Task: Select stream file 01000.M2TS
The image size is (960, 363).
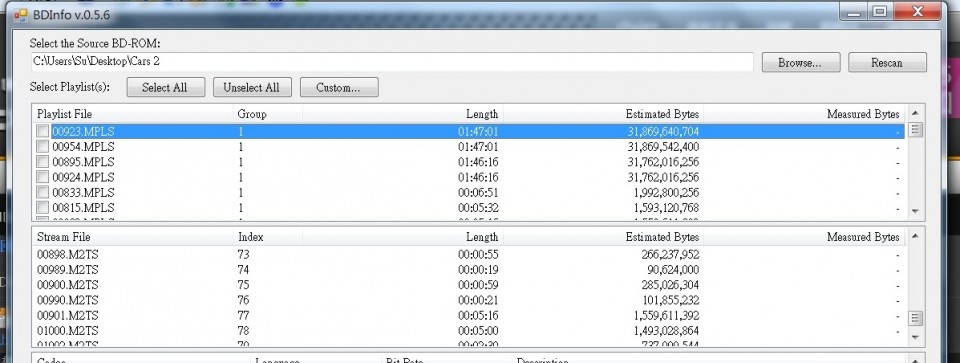Action: pos(68,331)
